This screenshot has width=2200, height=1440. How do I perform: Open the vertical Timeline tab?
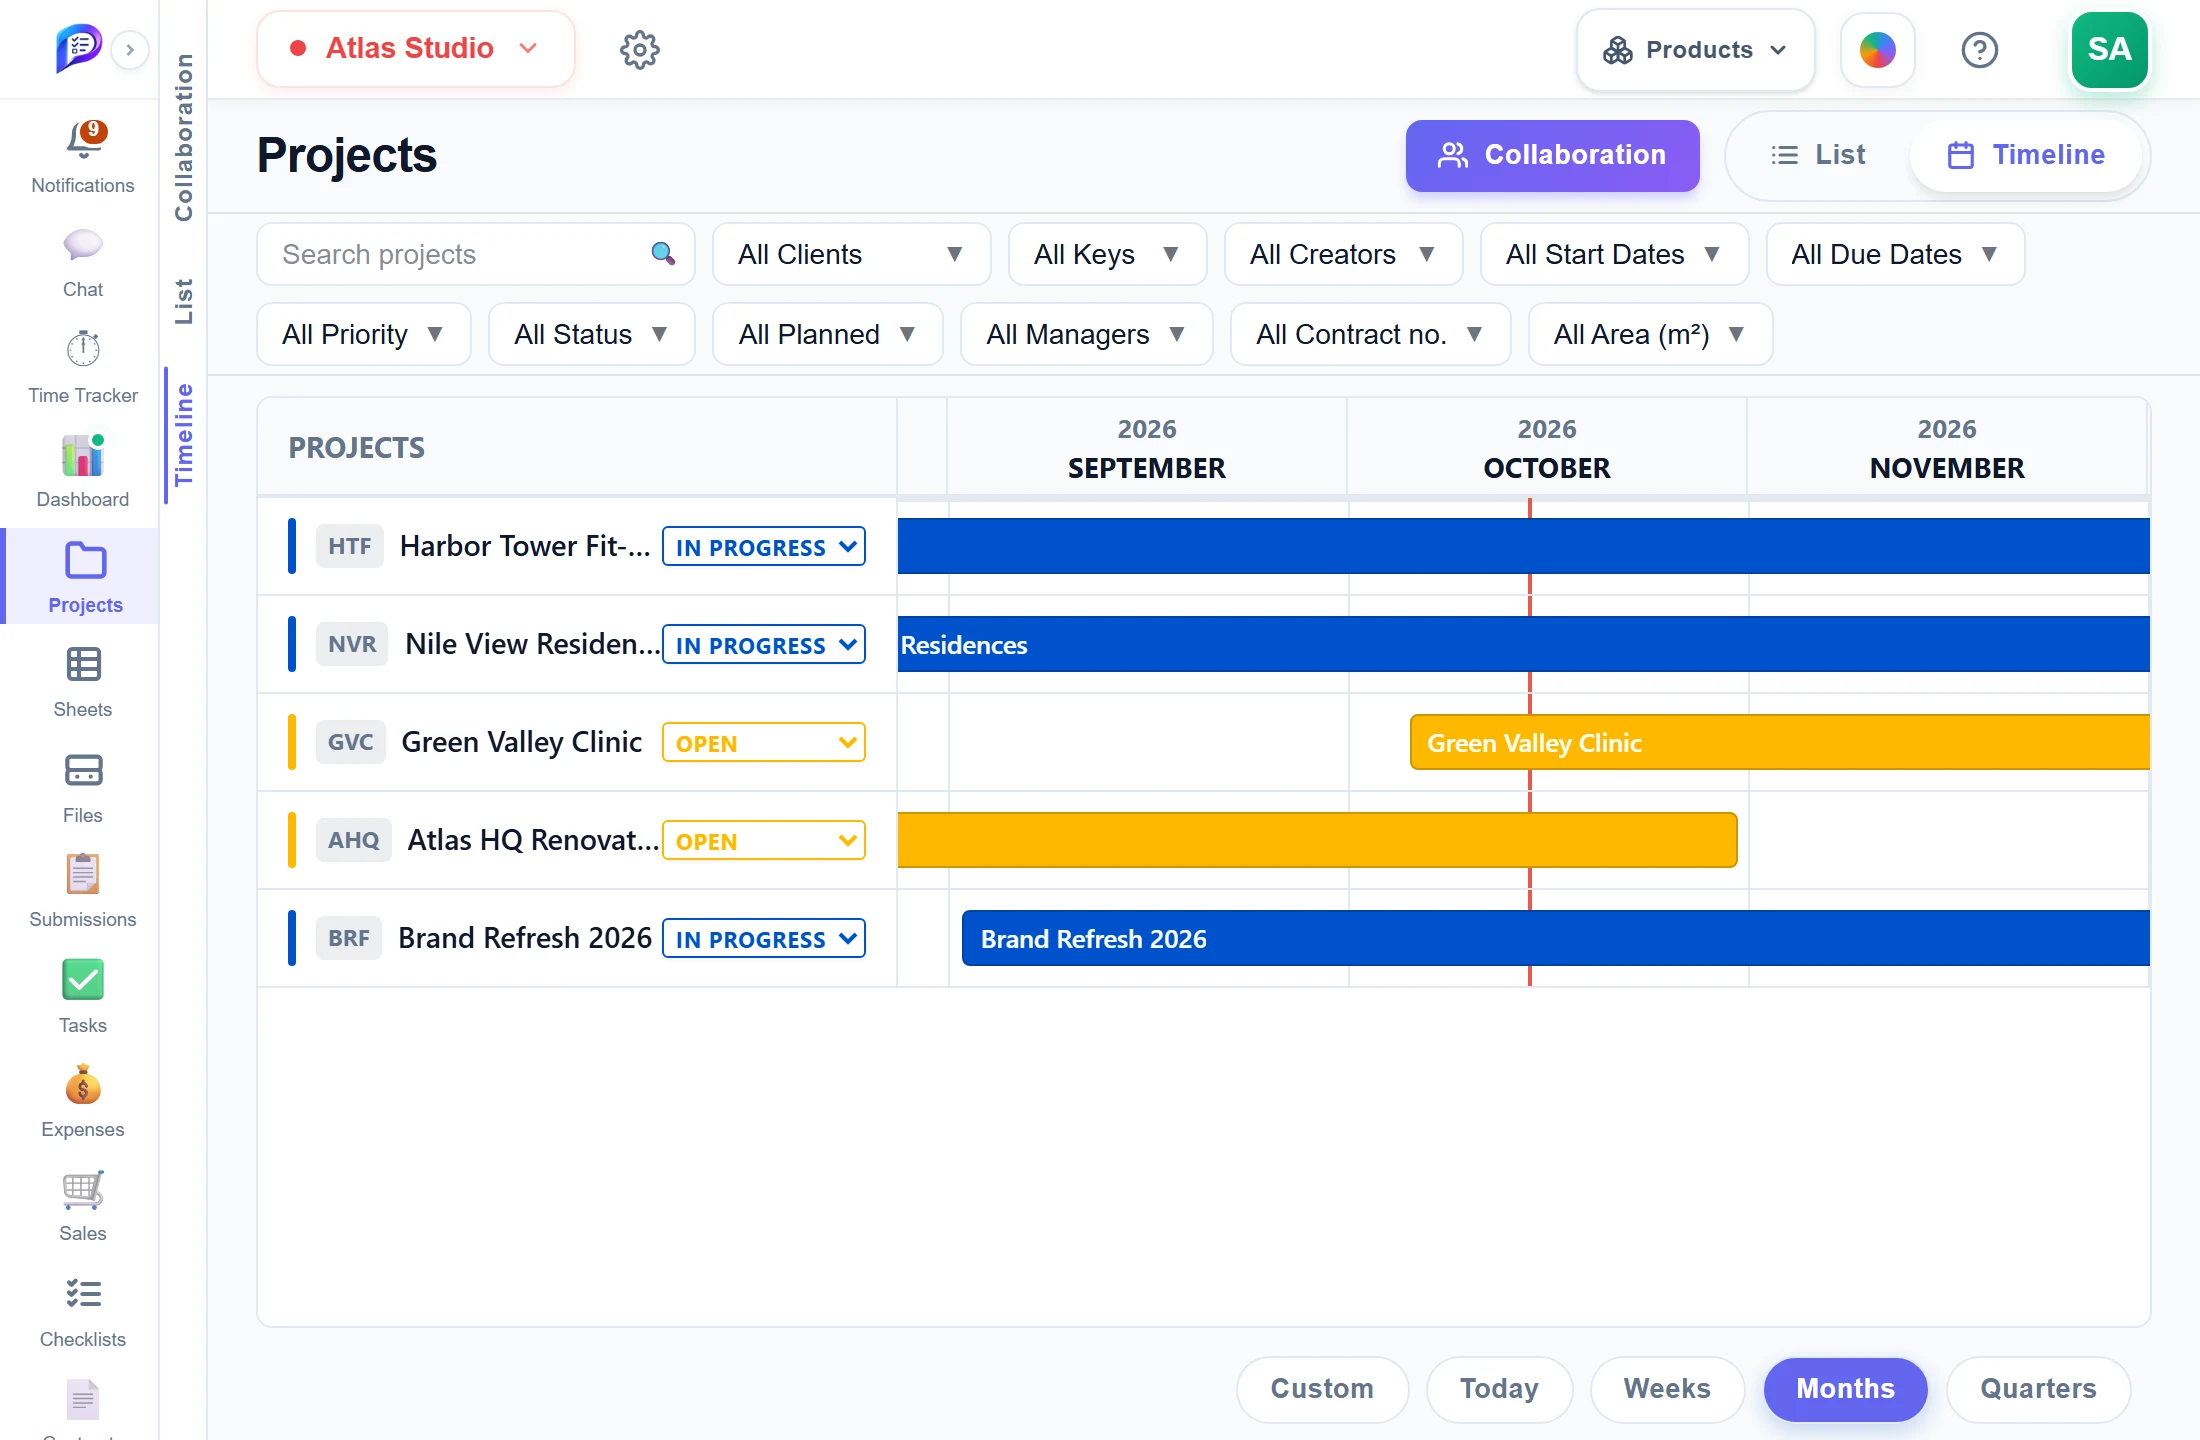184,435
